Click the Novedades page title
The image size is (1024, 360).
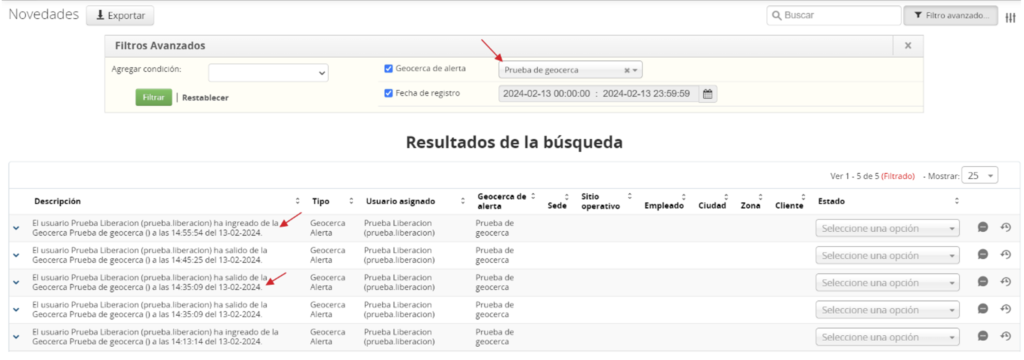coord(43,14)
